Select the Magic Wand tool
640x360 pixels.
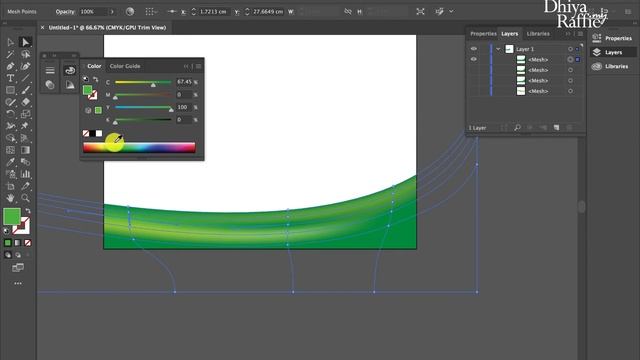click(11, 54)
